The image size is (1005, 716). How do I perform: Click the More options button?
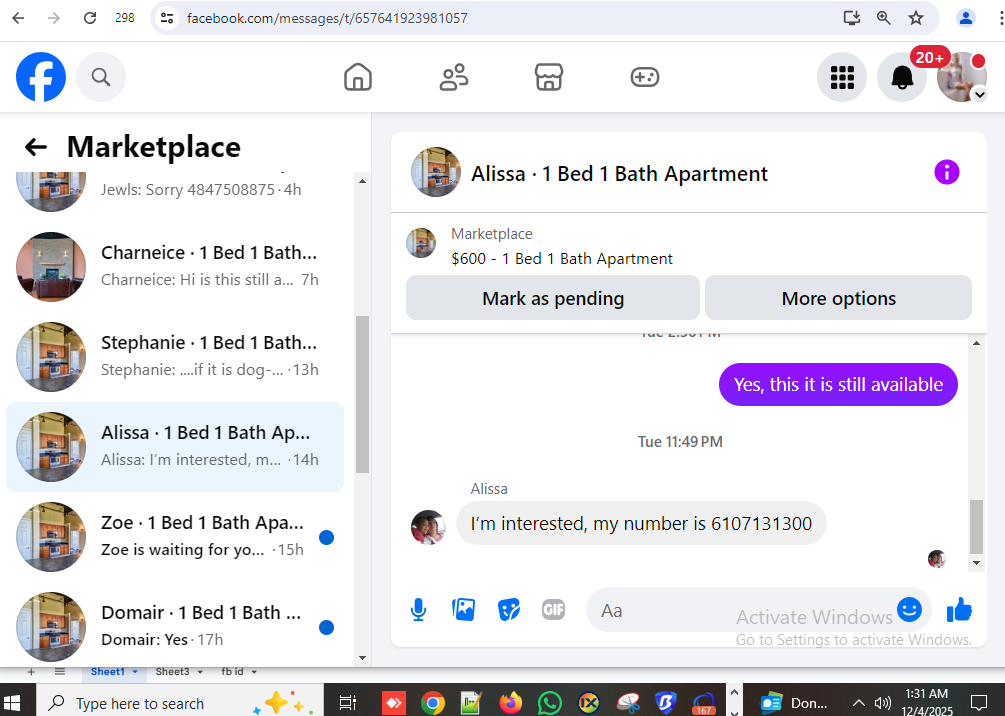(x=838, y=298)
